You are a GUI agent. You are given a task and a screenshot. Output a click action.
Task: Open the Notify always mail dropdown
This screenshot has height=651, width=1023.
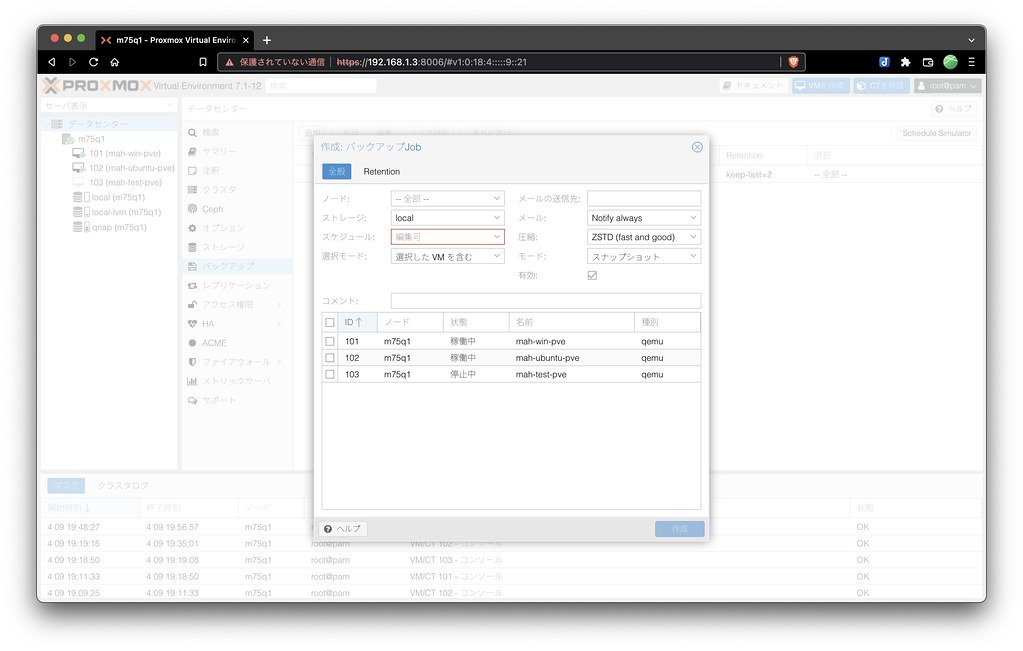tap(644, 218)
